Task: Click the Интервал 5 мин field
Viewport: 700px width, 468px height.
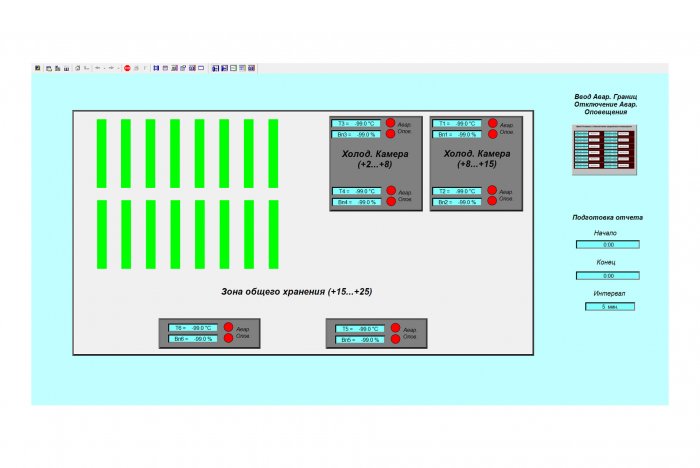Action: pyautogui.click(x=610, y=306)
